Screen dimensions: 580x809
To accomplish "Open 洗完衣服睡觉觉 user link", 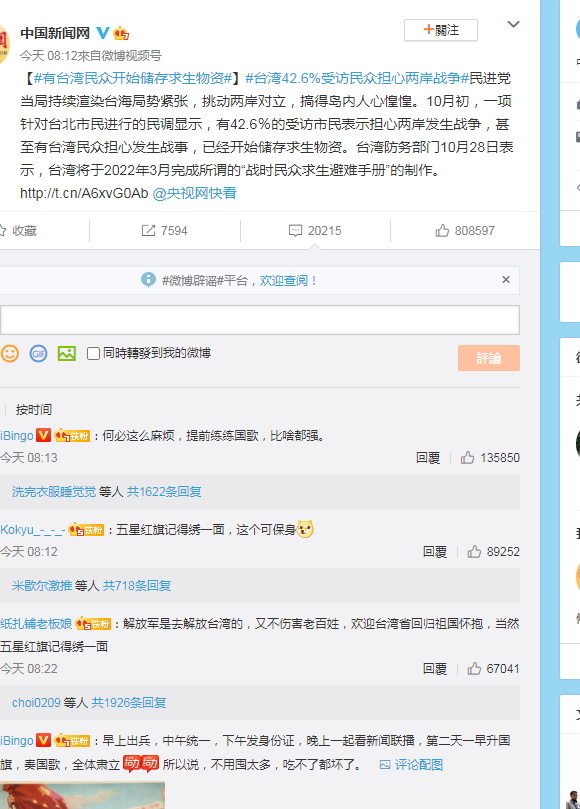I will click(x=54, y=492).
